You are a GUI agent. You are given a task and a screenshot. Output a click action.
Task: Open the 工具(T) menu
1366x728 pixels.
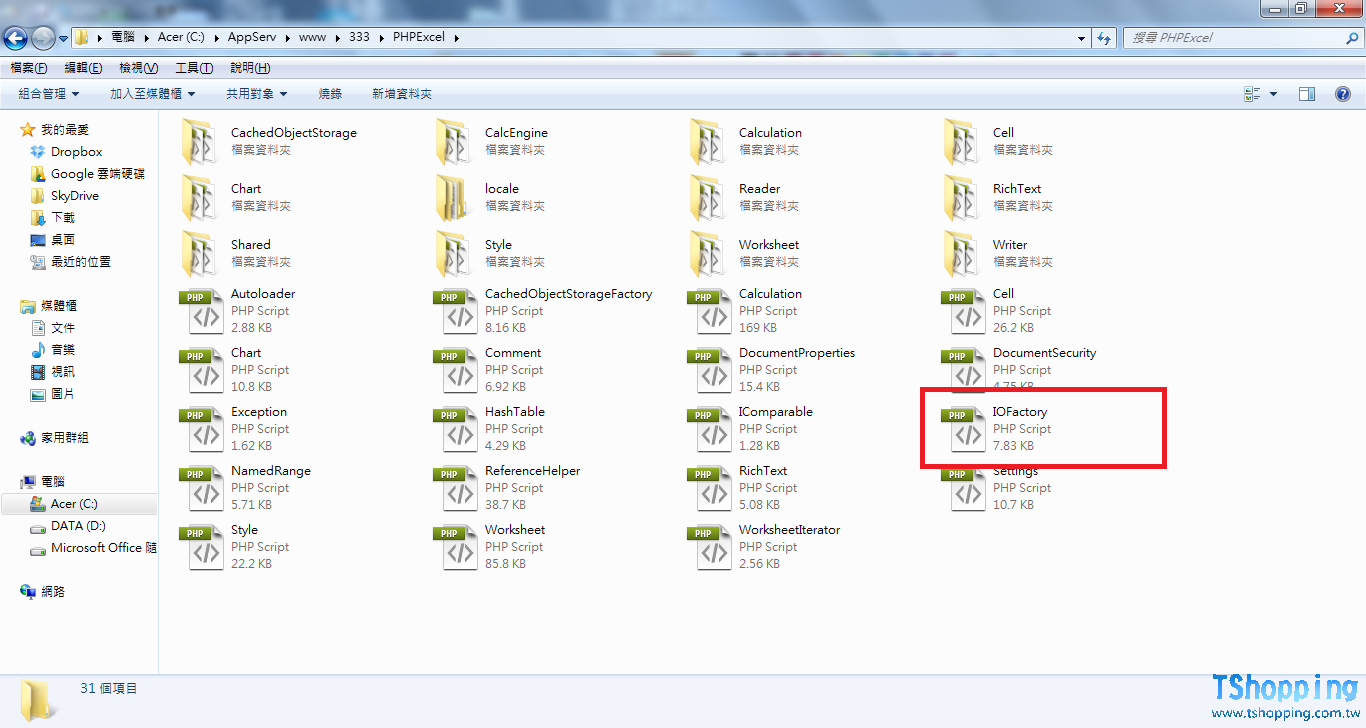coord(194,68)
